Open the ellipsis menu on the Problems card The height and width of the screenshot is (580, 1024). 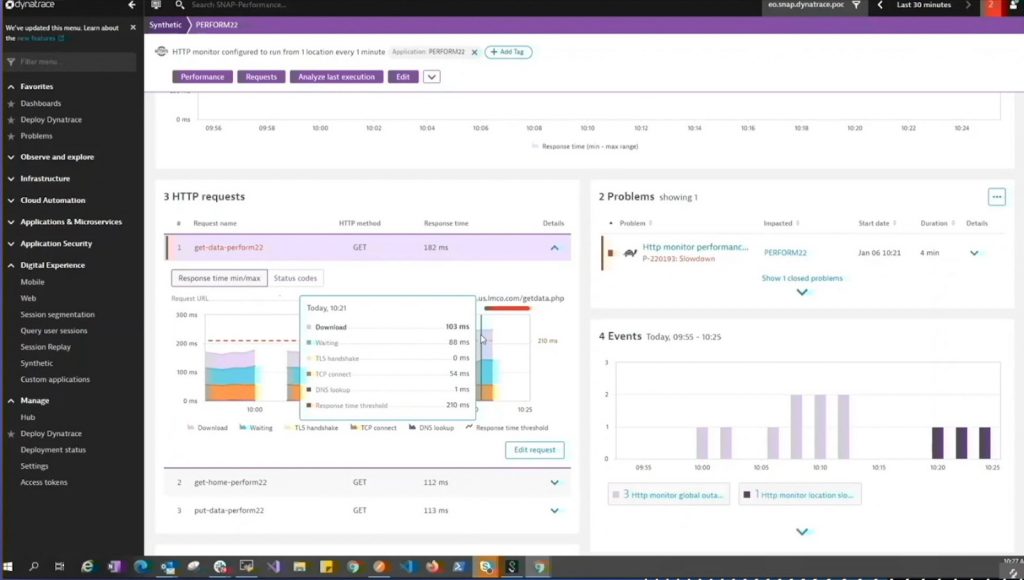pyautogui.click(x=996, y=197)
